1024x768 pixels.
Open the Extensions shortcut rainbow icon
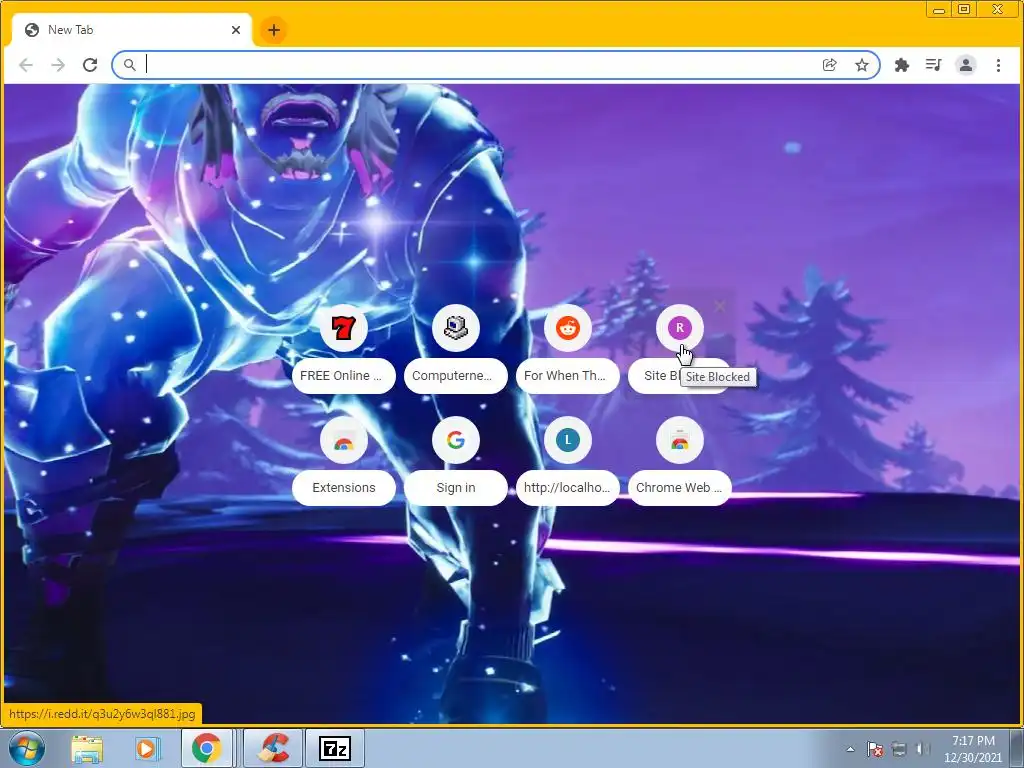[344, 440]
